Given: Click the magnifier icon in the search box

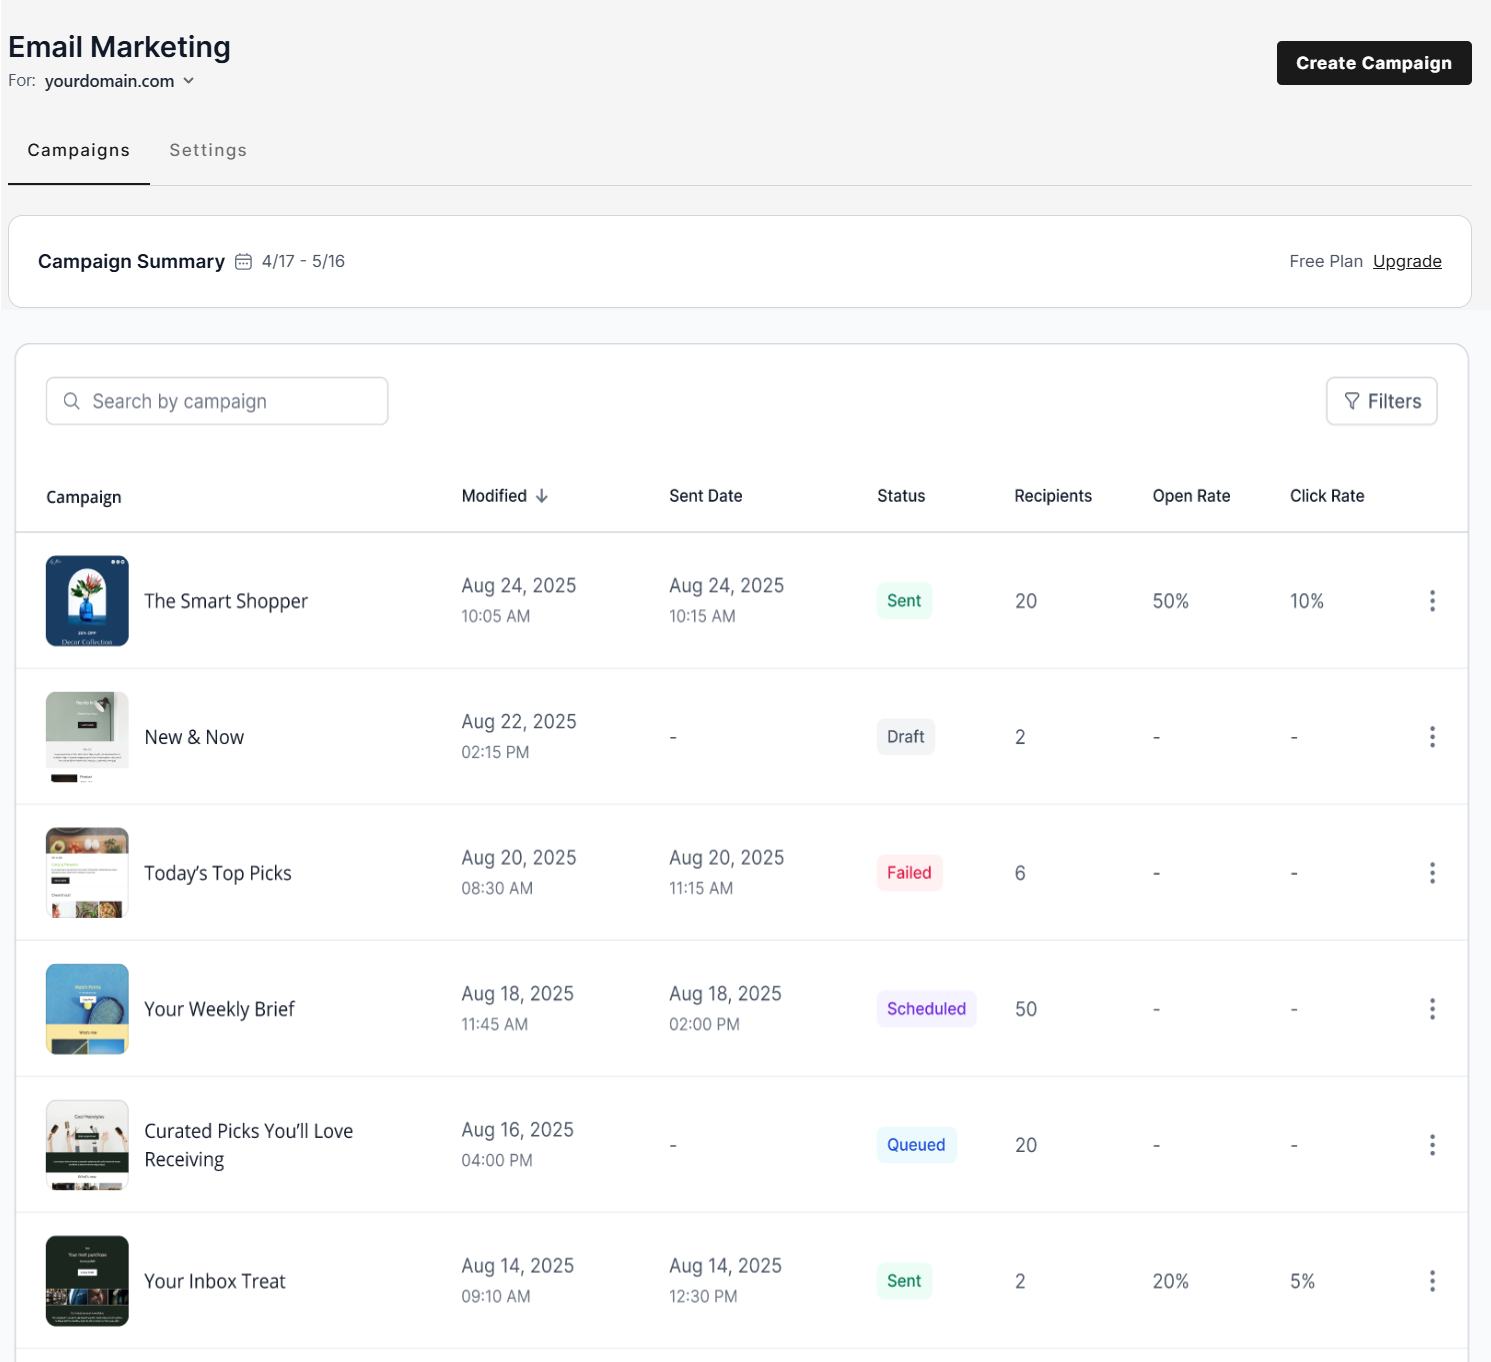Looking at the screenshot, I should pos(71,401).
